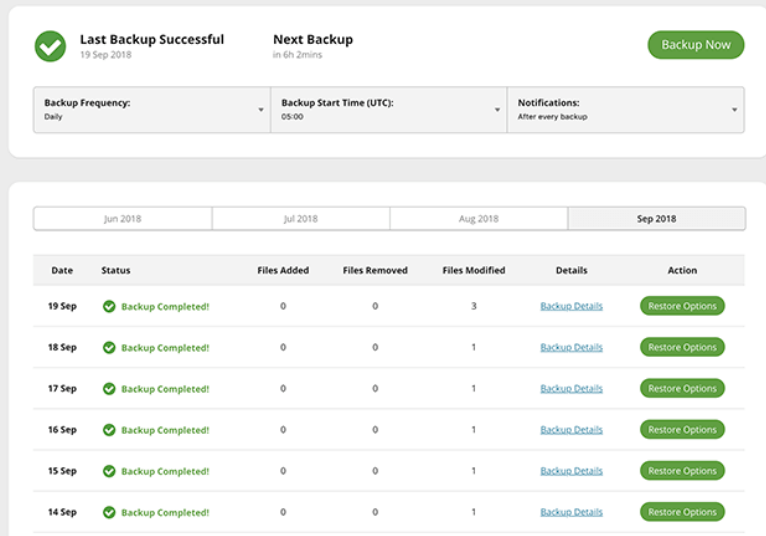Click the 17 Sep green status checkmark

pos(109,389)
